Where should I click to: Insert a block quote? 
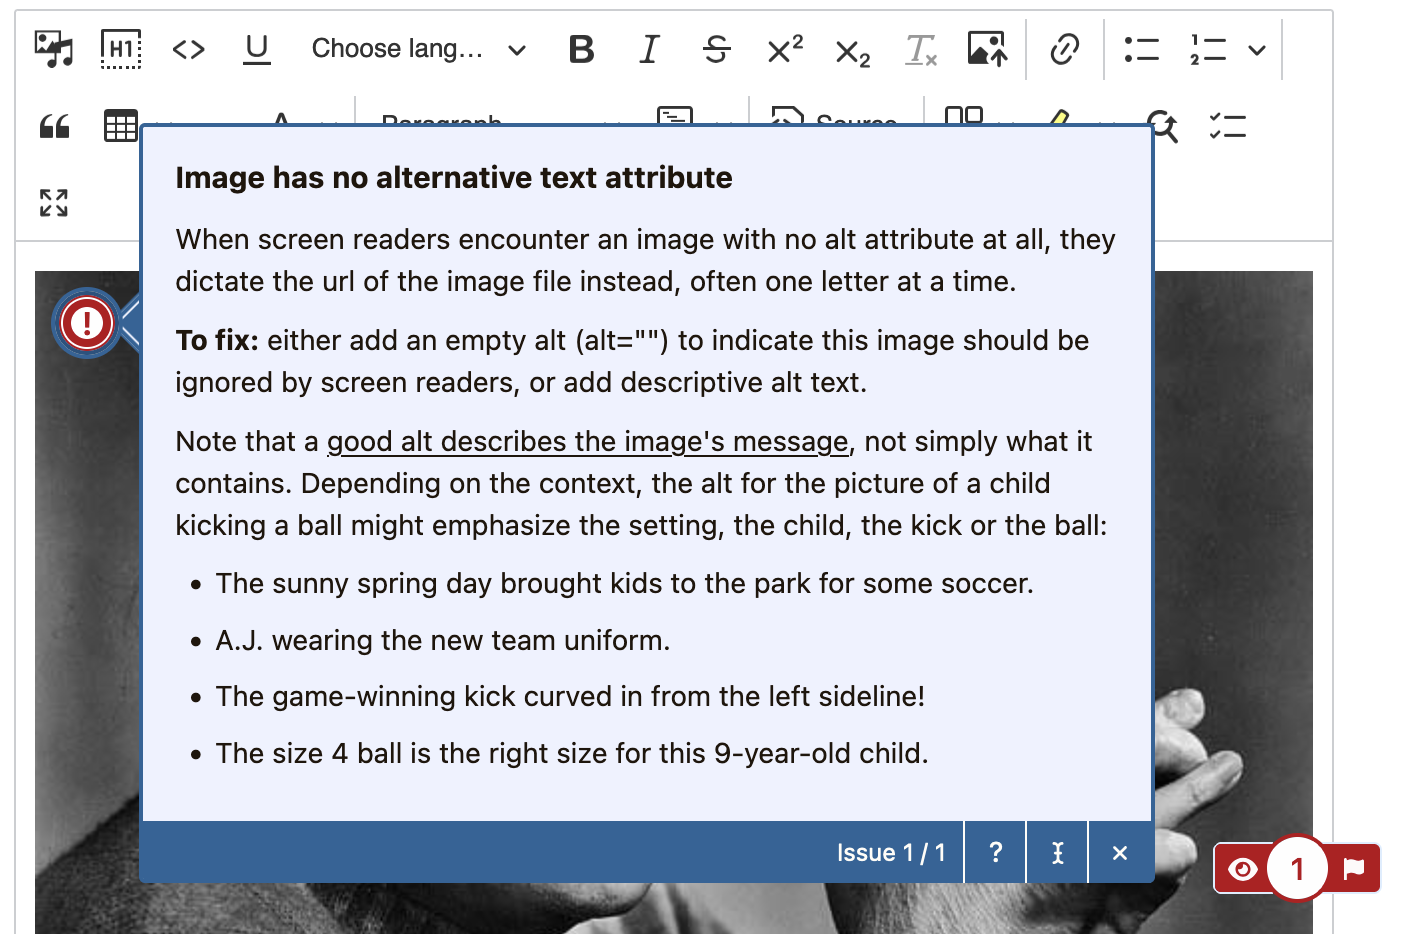click(x=54, y=126)
